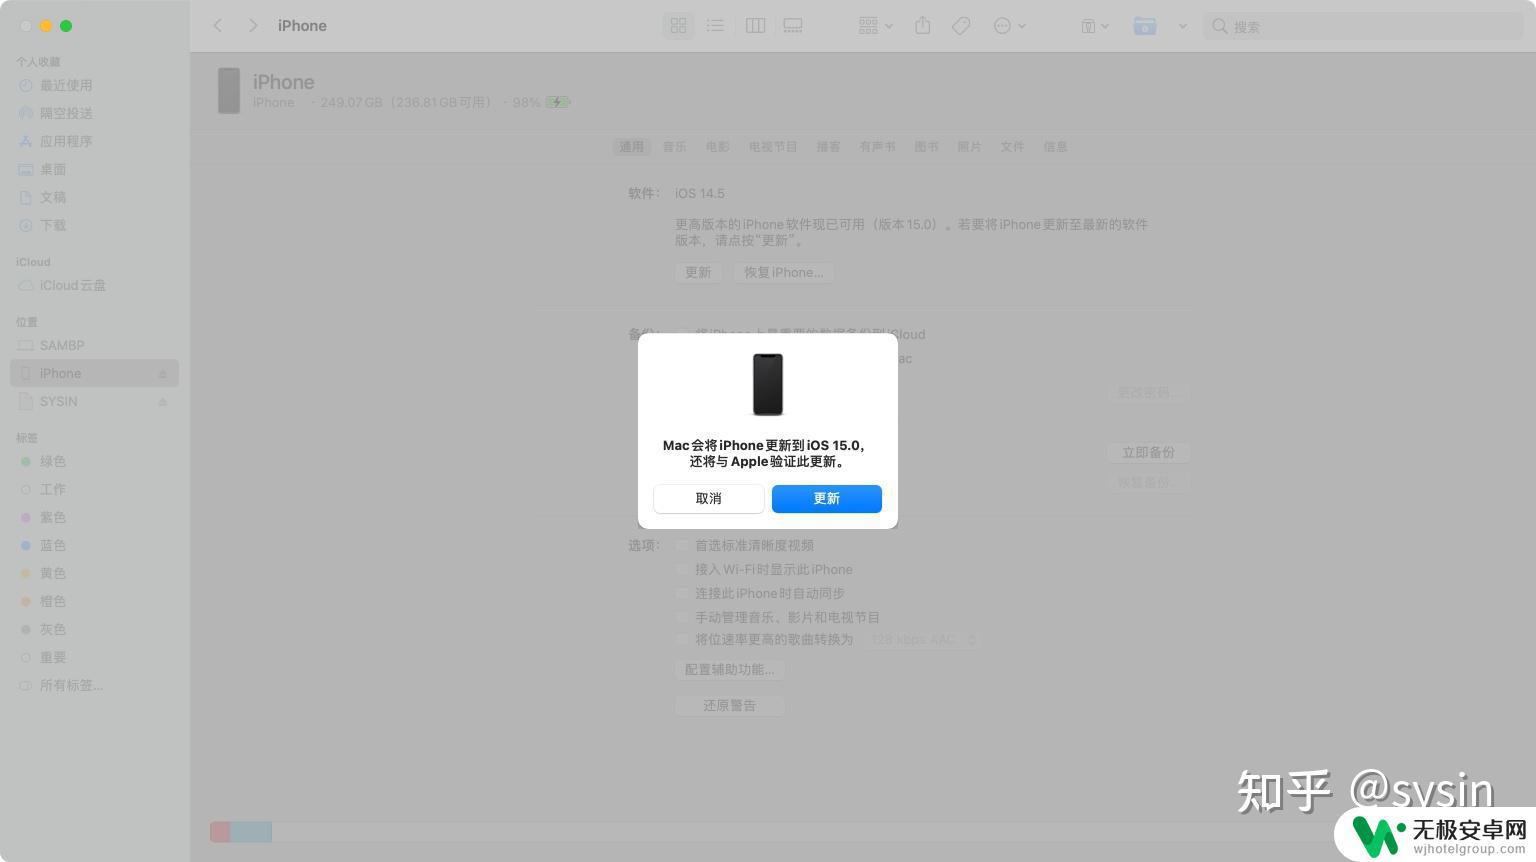Switch Finder to column view
Screen dimensions: 1536x862
(x=755, y=26)
